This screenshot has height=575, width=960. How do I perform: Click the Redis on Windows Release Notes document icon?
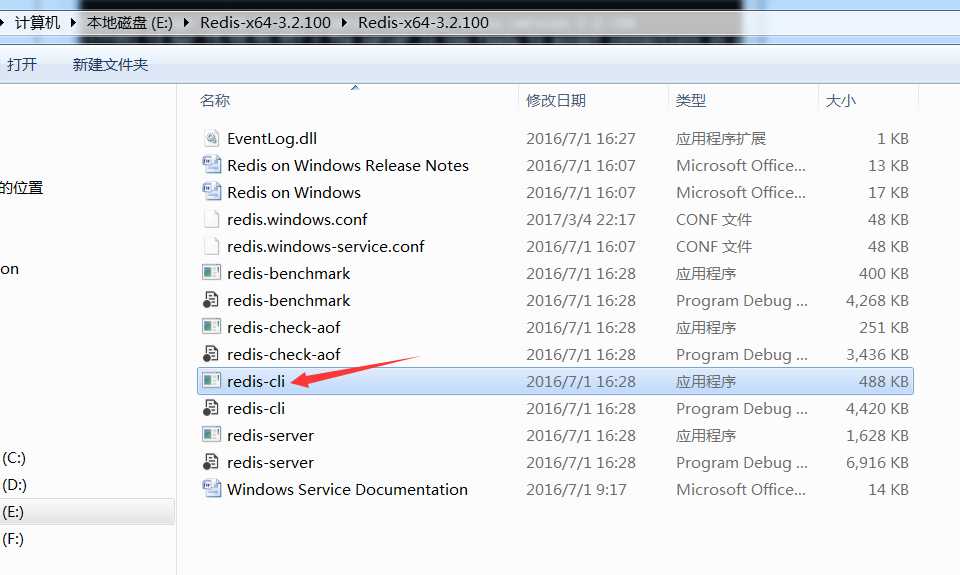point(211,165)
